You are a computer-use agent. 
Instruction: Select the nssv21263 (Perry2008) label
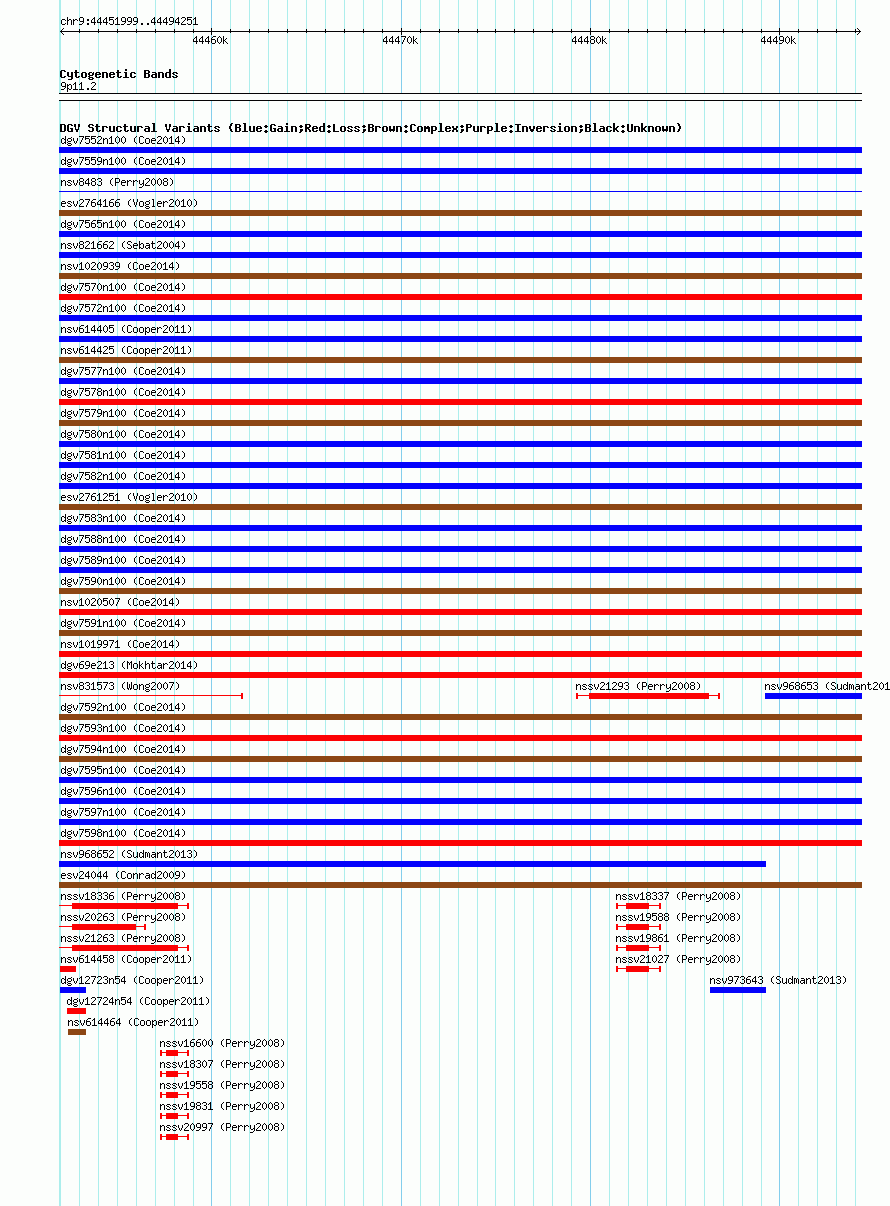click(x=123, y=938)
